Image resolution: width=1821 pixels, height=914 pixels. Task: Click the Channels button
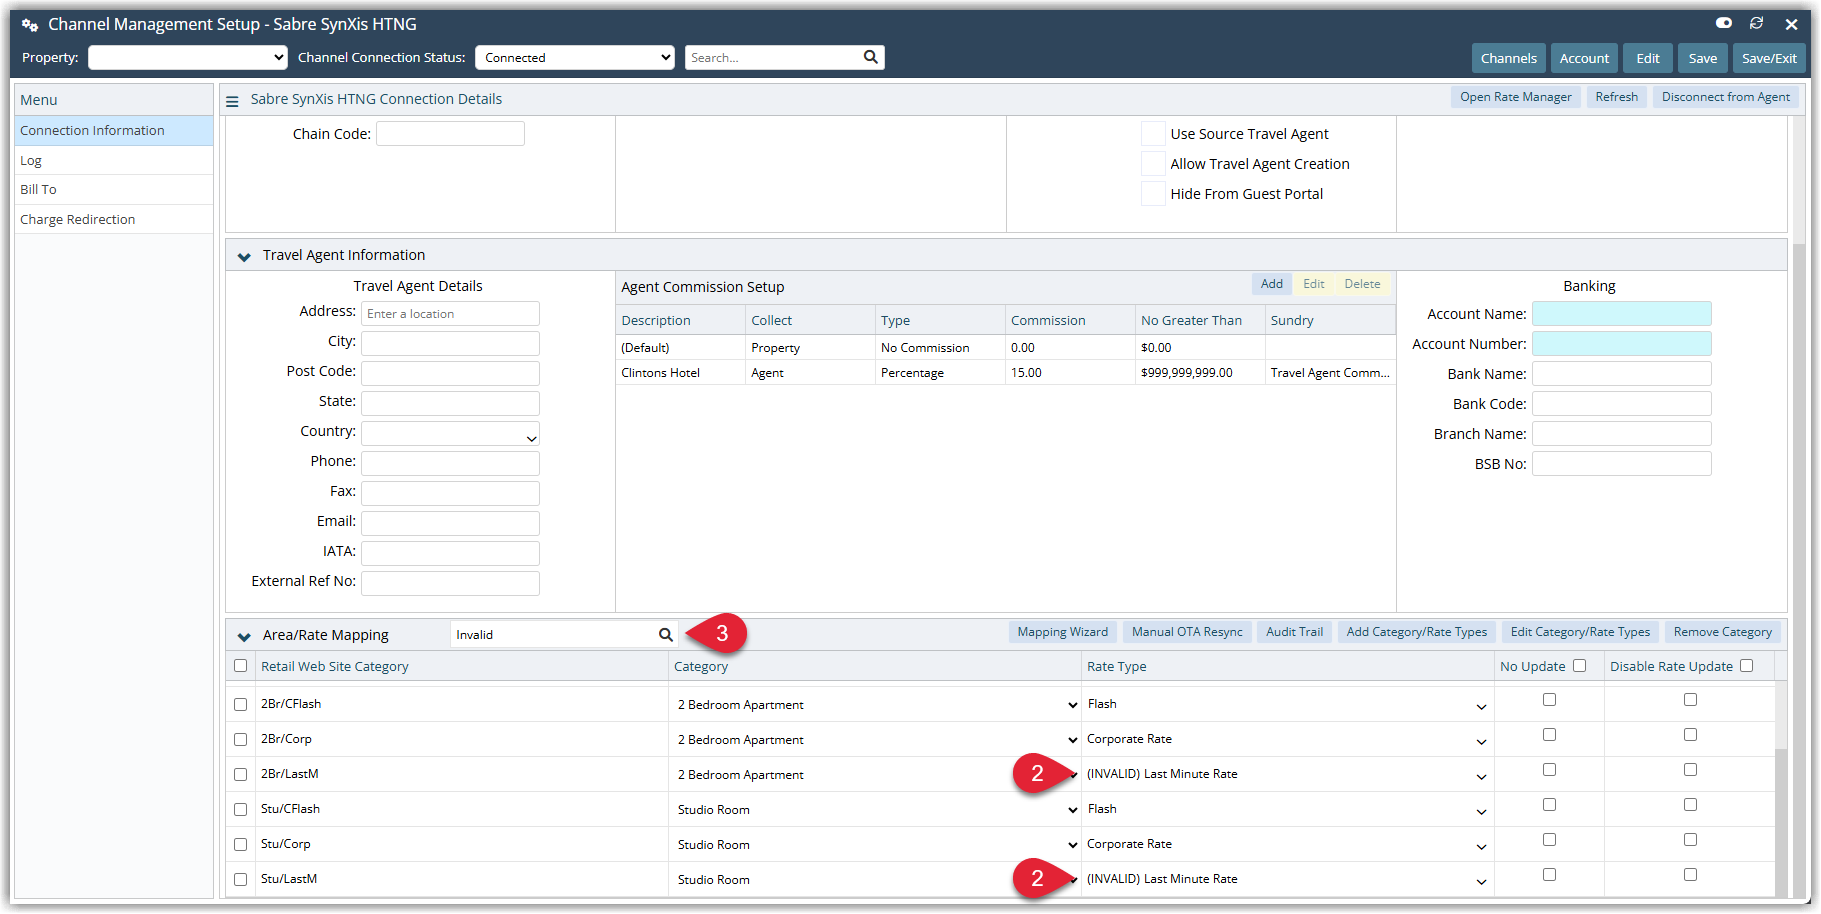click(1508, 58)
